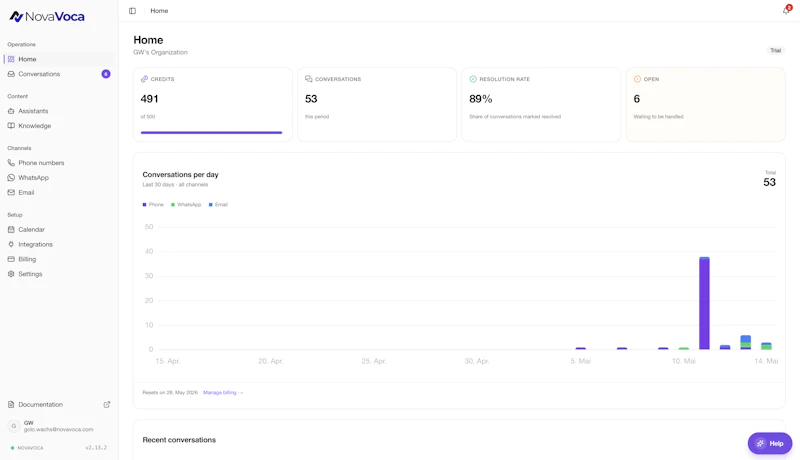The width and height of the screenshot is (800, 460).
Task: Click the 'GW's Organization' subtitle
Action: click(160, 52)
